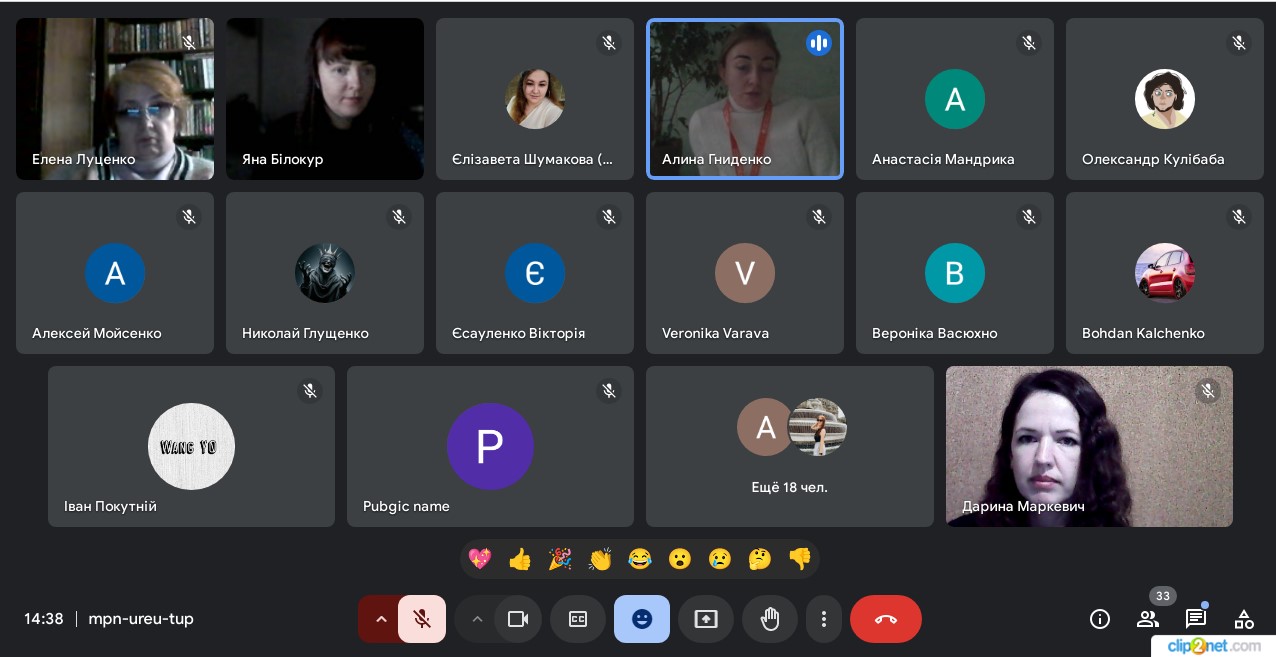Screen dimensions: 1276x657
Task: Click Pubgic name purple P avatar
Action: pyautogui.click(x=490, y=446)
